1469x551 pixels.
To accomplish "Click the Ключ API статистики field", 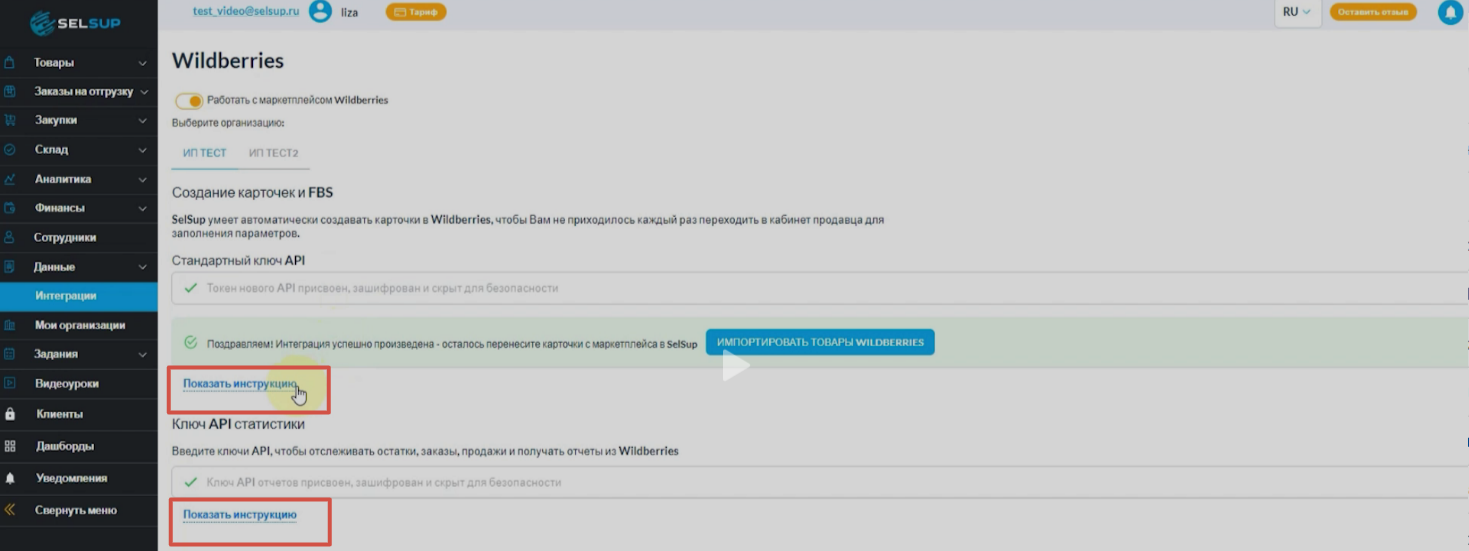I will click(820, 482).
